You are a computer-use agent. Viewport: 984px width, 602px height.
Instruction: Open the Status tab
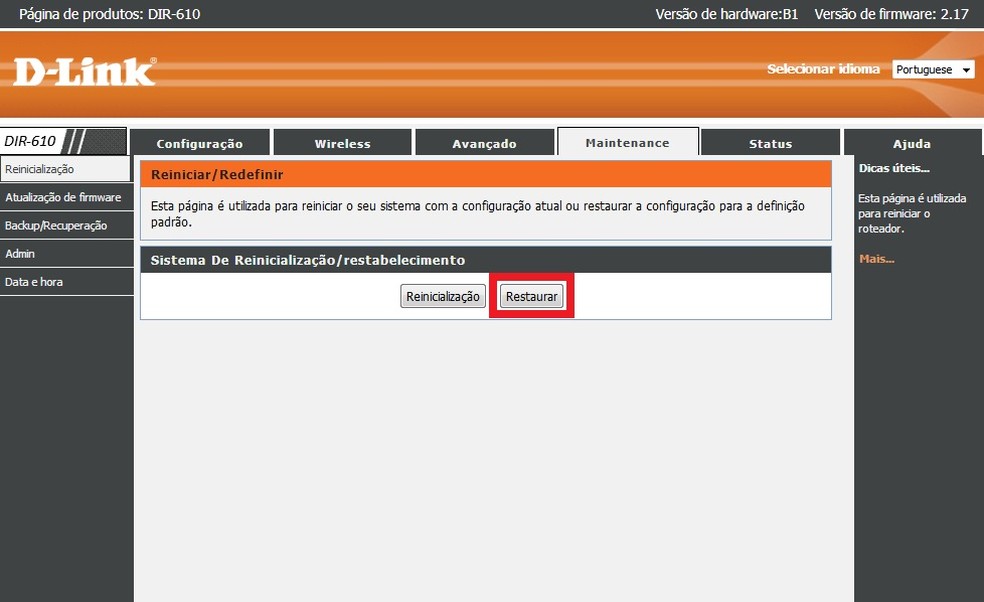click(771, 143)
